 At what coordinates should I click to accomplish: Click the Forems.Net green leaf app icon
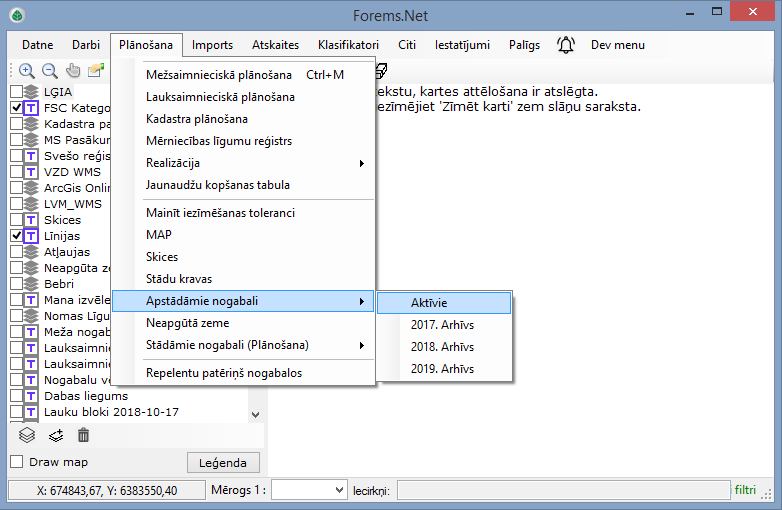(x=17, y=15)
